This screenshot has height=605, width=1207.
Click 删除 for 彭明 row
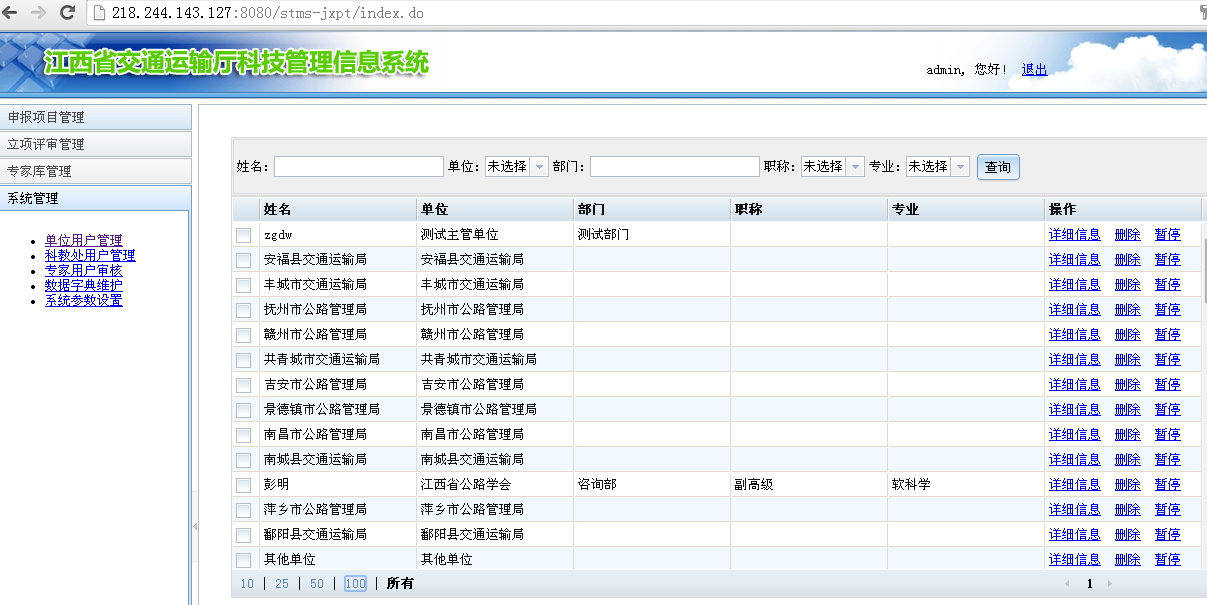pos(1128,485)
